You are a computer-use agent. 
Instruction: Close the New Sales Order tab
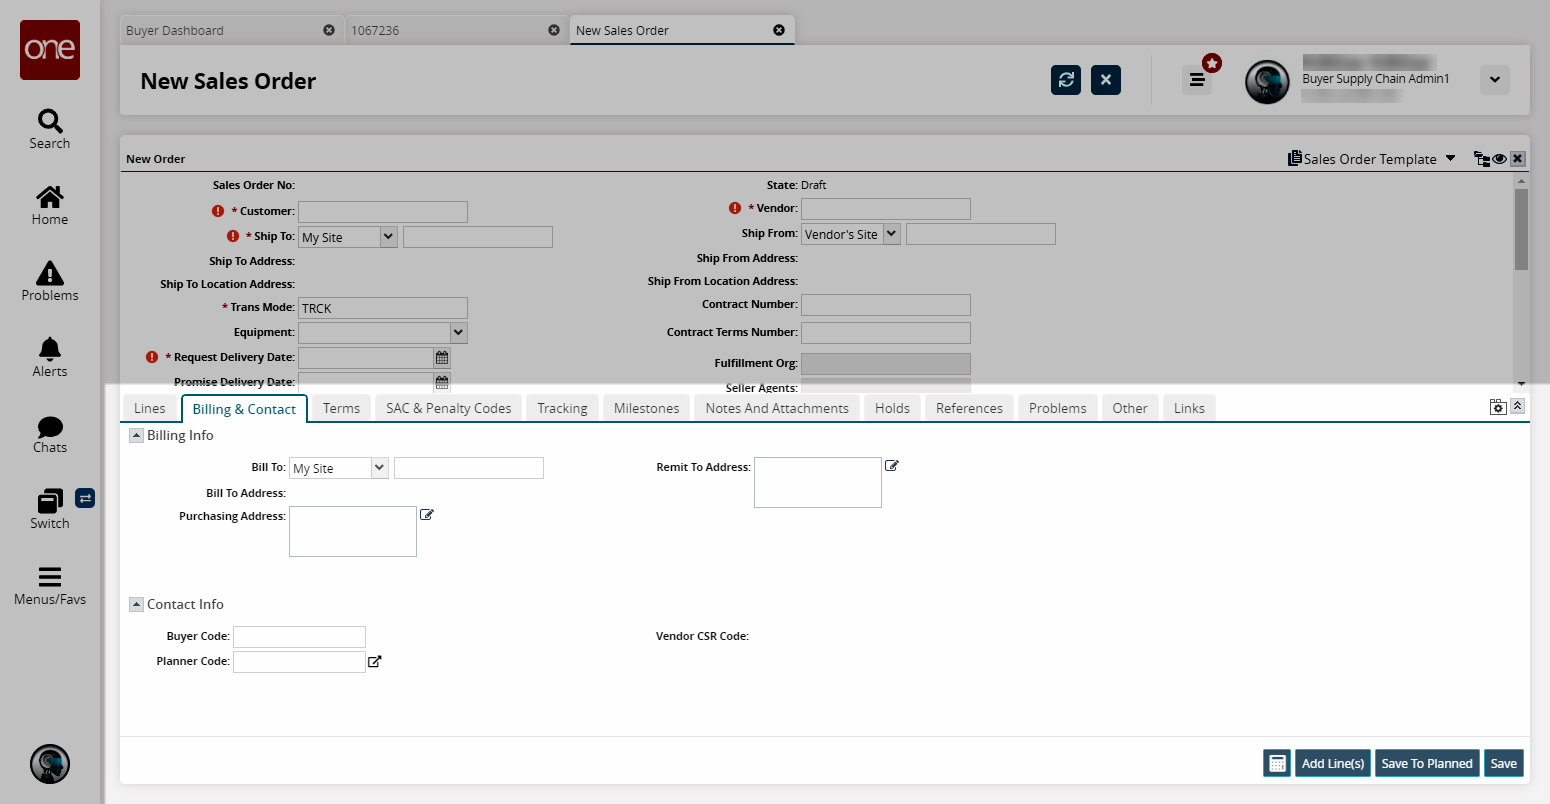tap(779, 30)
